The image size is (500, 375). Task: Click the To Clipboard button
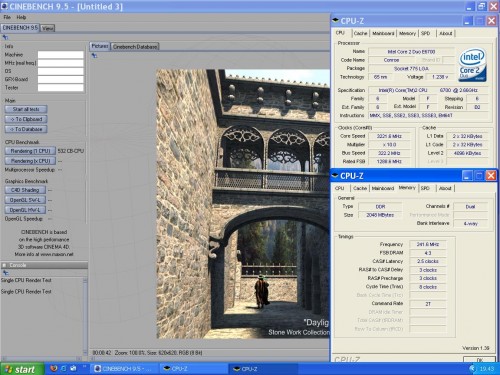click(x=26, y=119)
